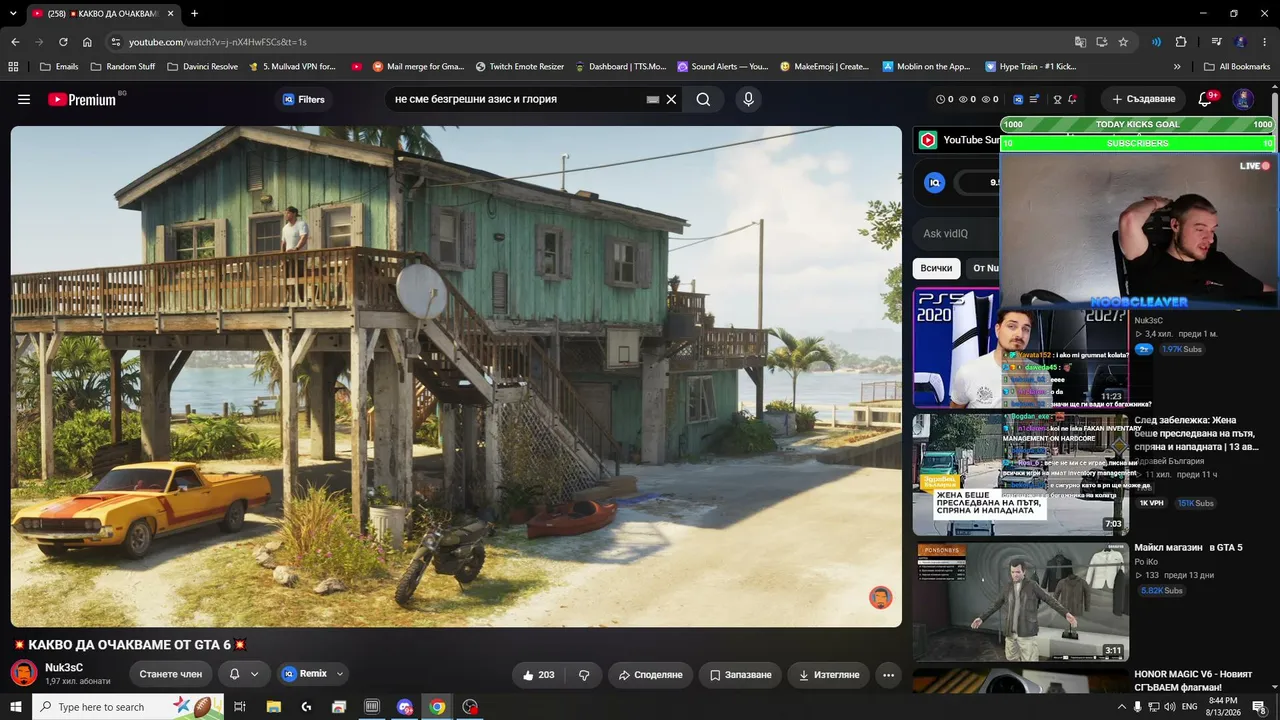Open File Explorer from taskbar
This screenshot has width=1280, height=720.
coord(273,707)
